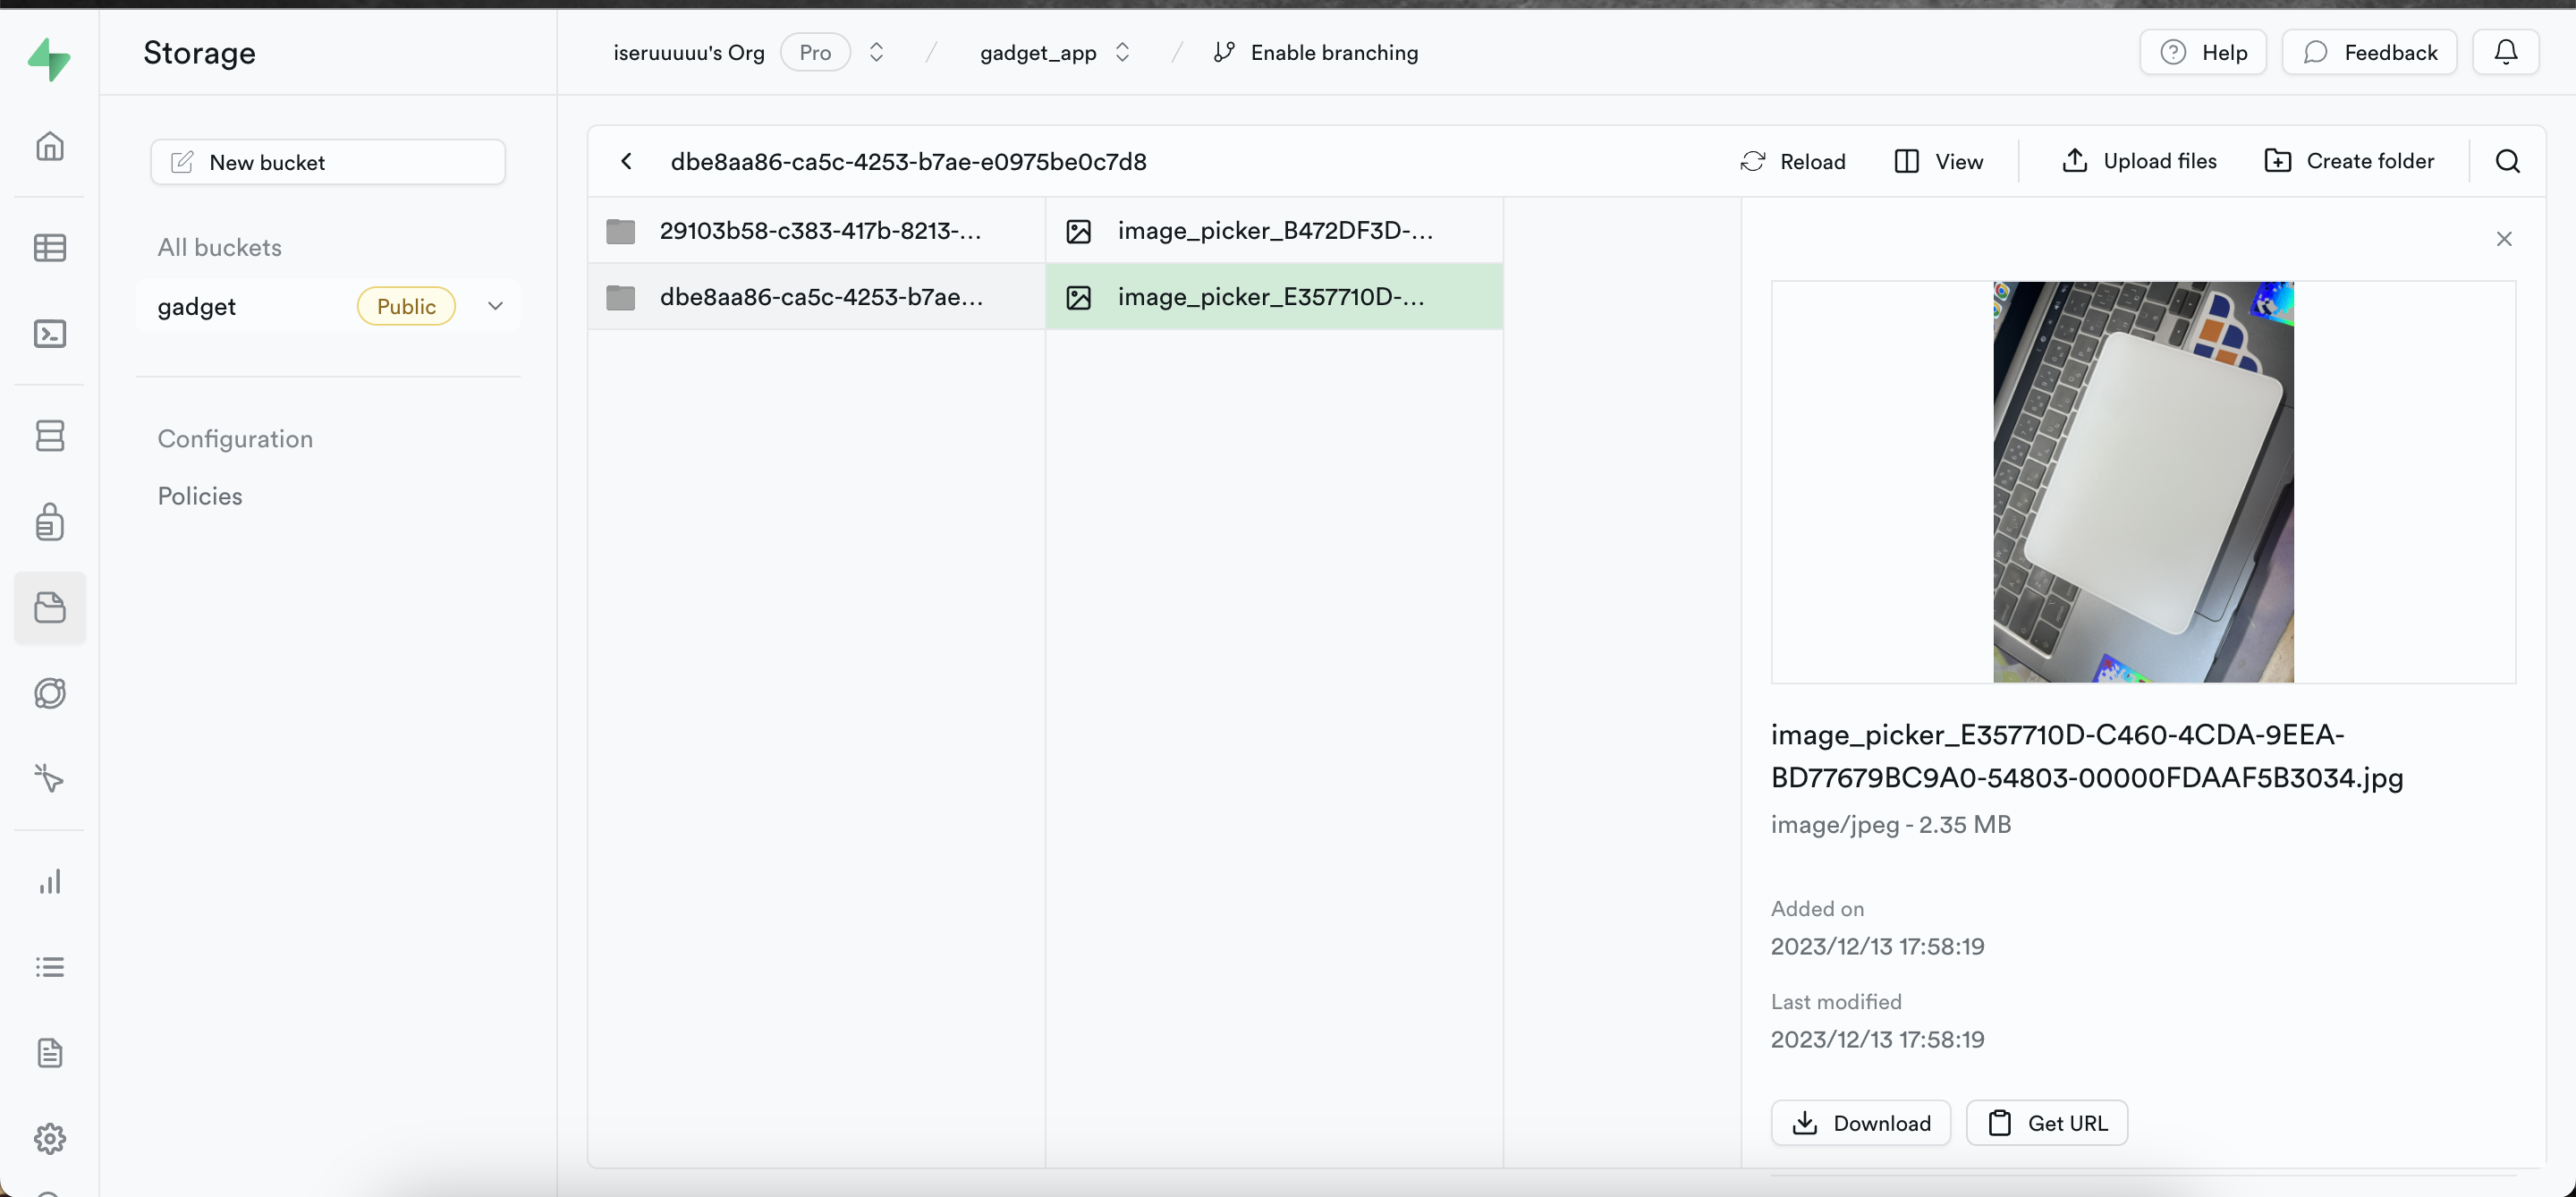Open the SQL Editor sidebar icon
Screen dimensions: 2576x1197
tap(49, 333)
